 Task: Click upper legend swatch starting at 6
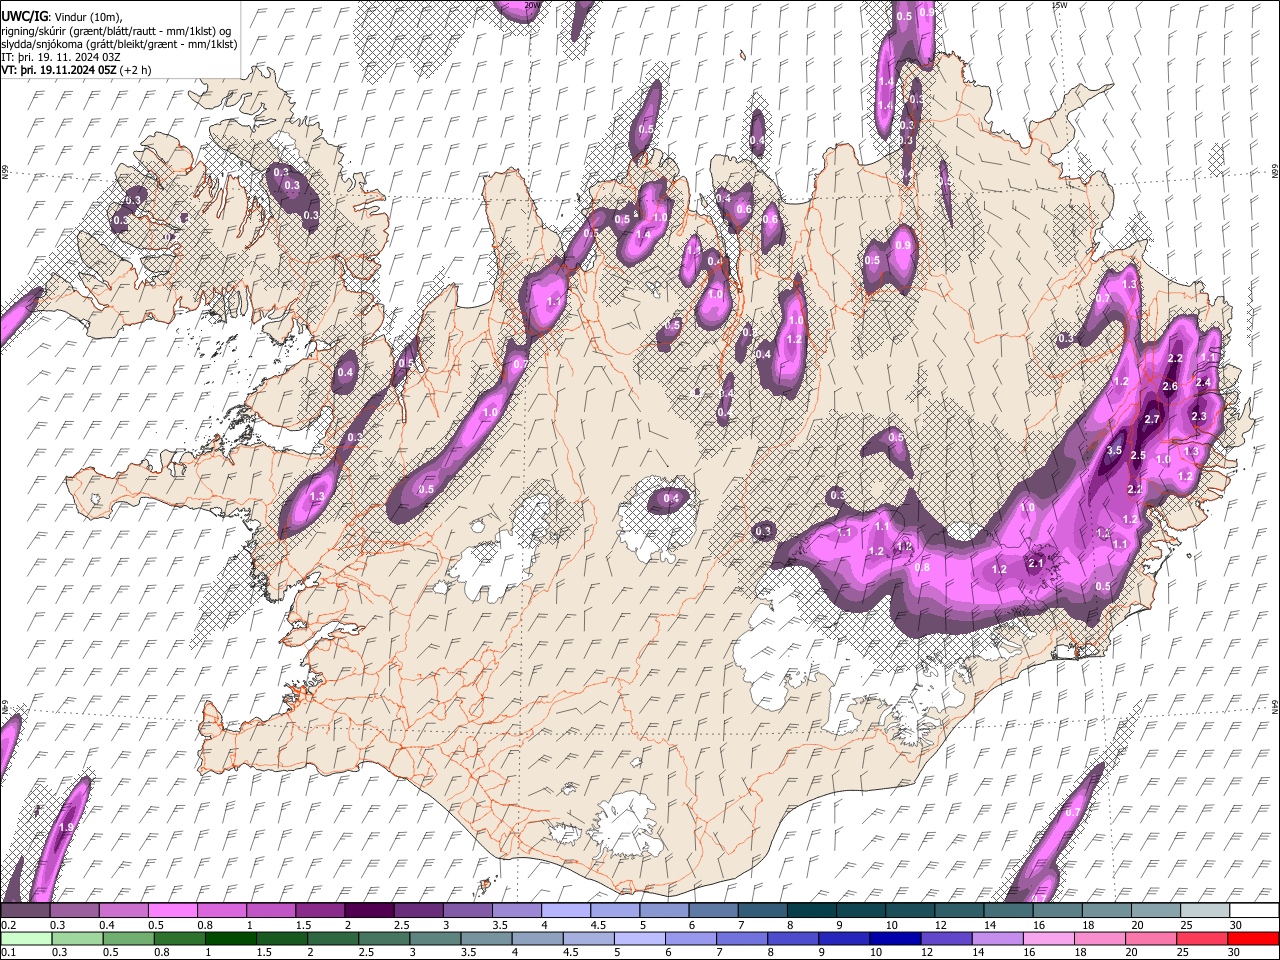tap(713, 910)
